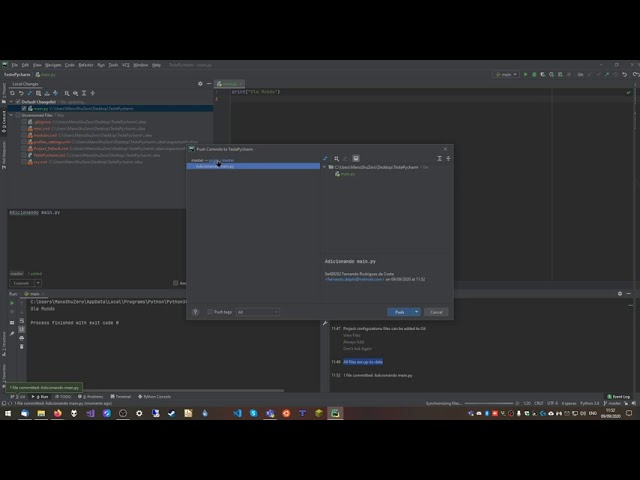Viewport: 640px width, 480px height.
Task: Open the Python Console tab
Action: click(154, 397)
